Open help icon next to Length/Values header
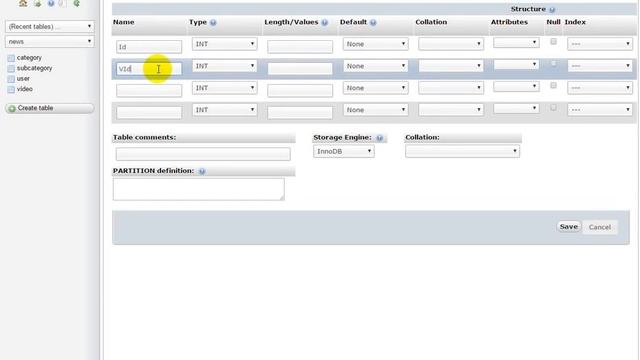640x360 pixels. coord(324,22)
